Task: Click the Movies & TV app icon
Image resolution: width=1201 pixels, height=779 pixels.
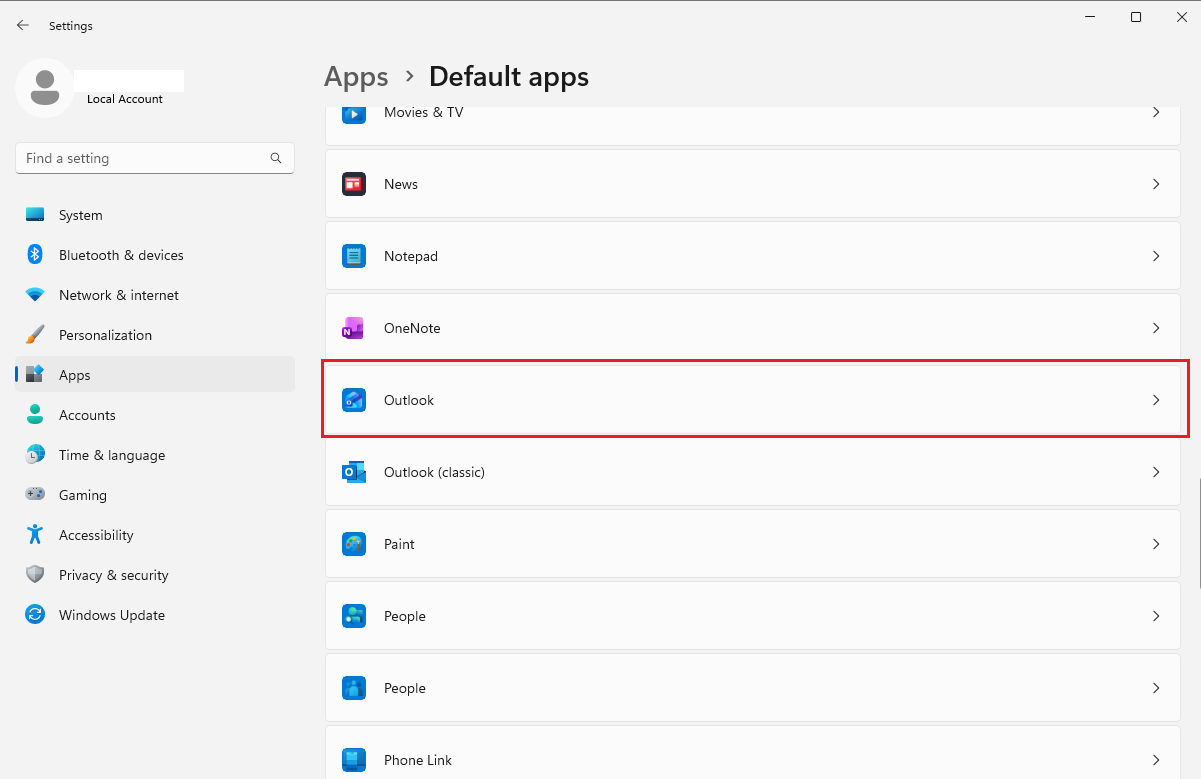Action: 354,114
